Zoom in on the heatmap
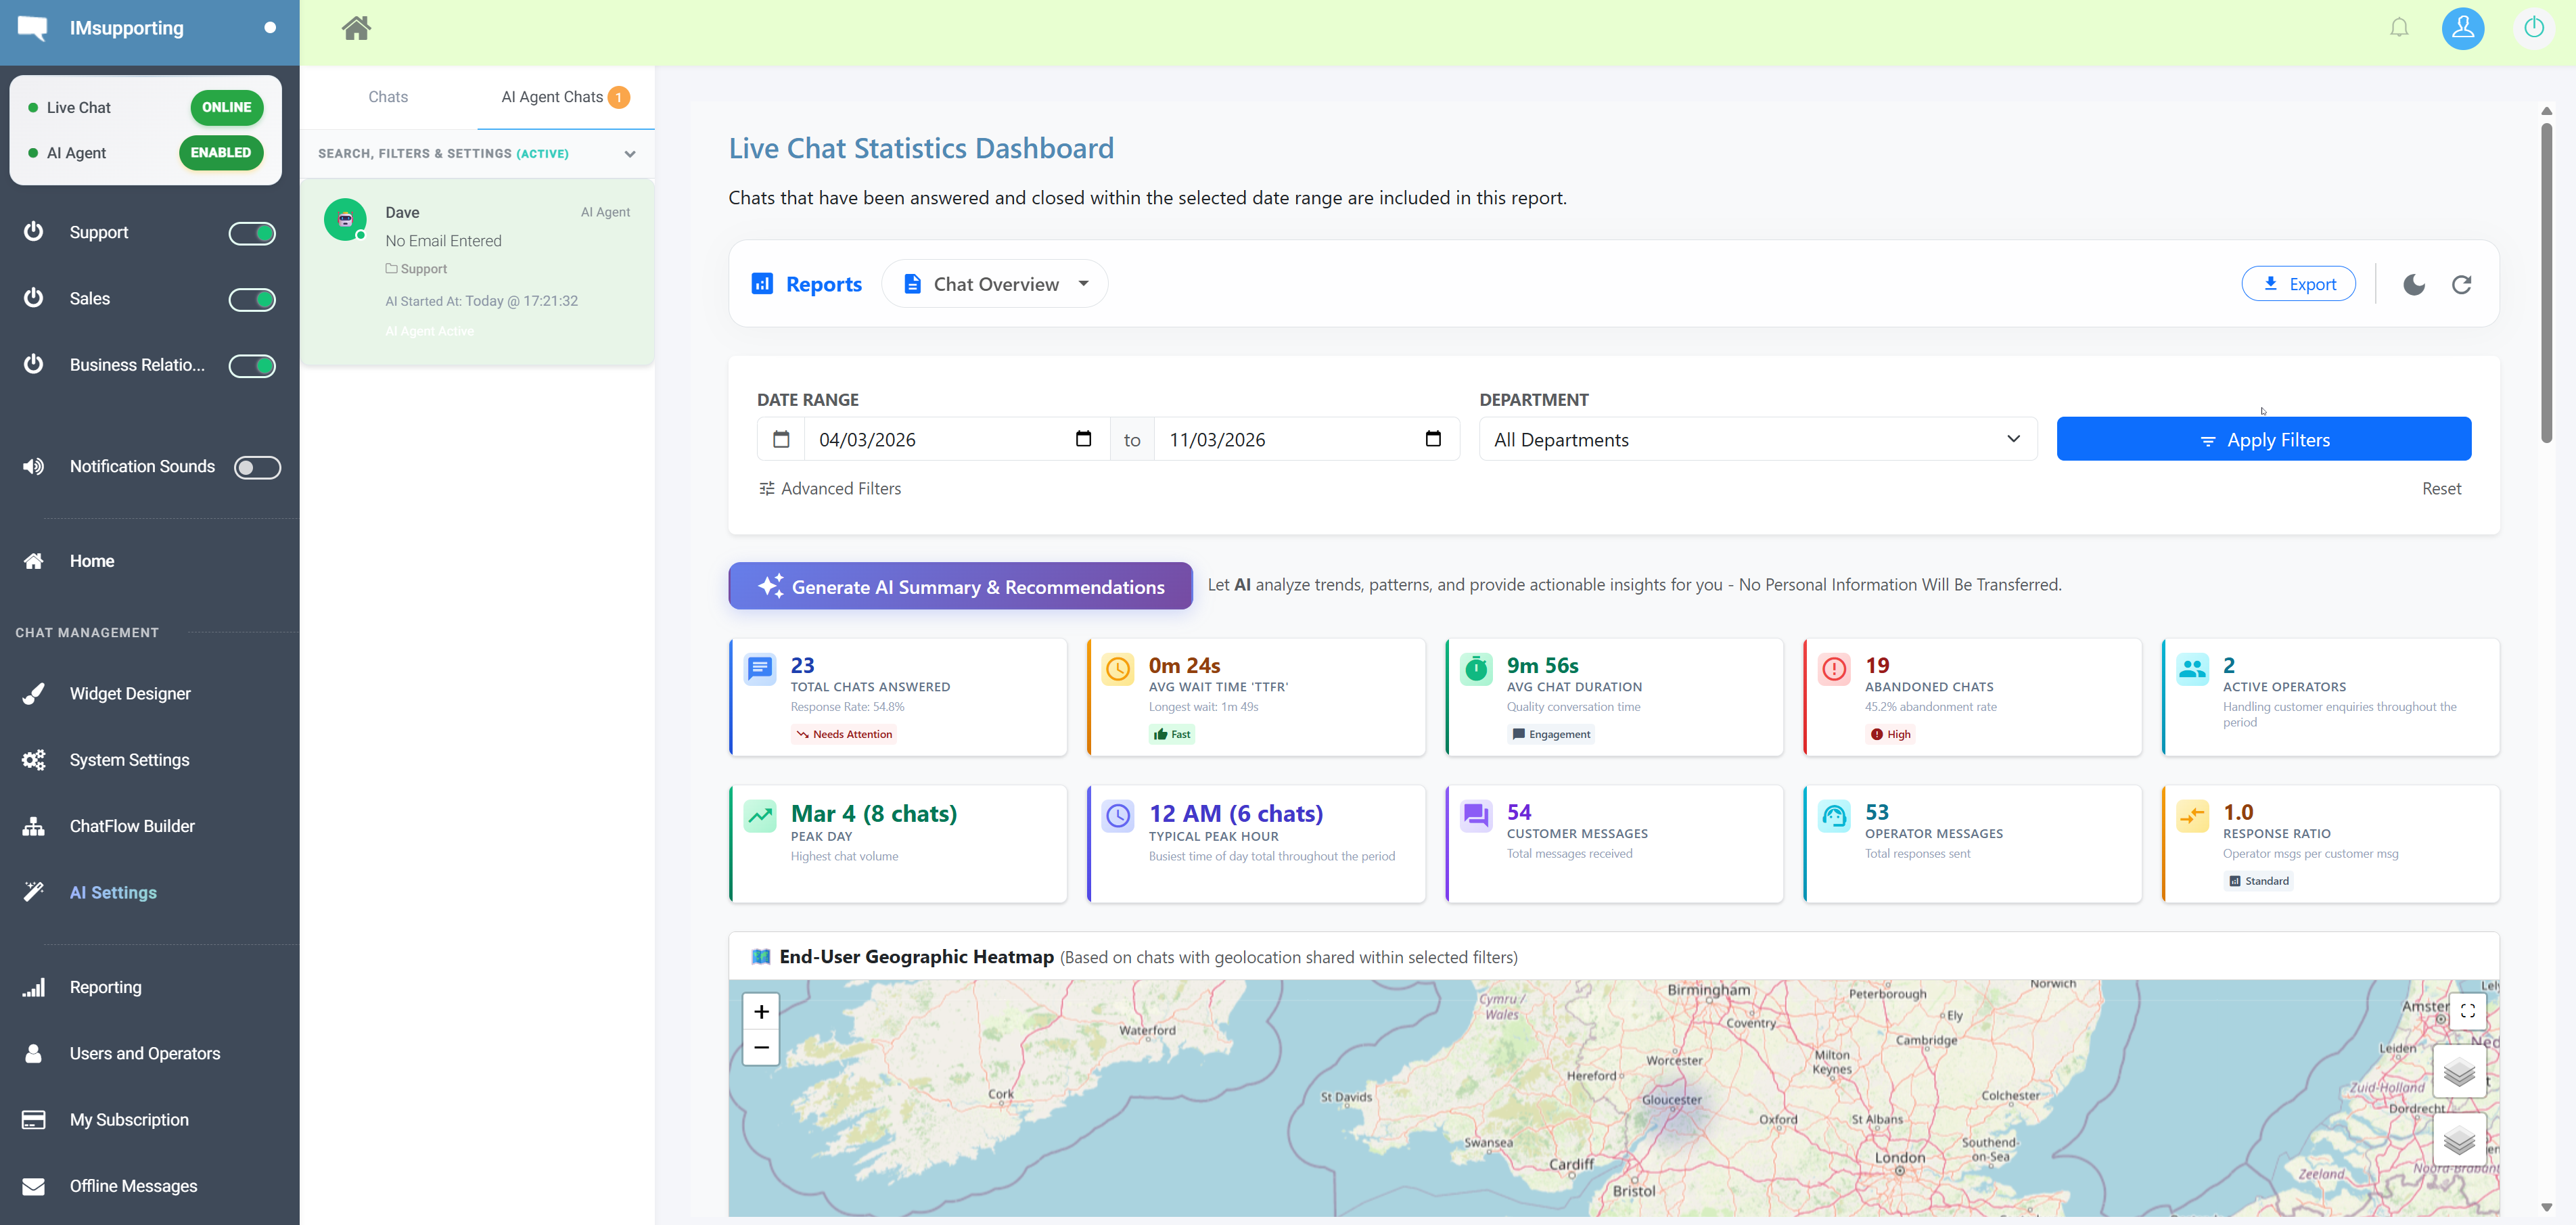 tap(761, 1012)
